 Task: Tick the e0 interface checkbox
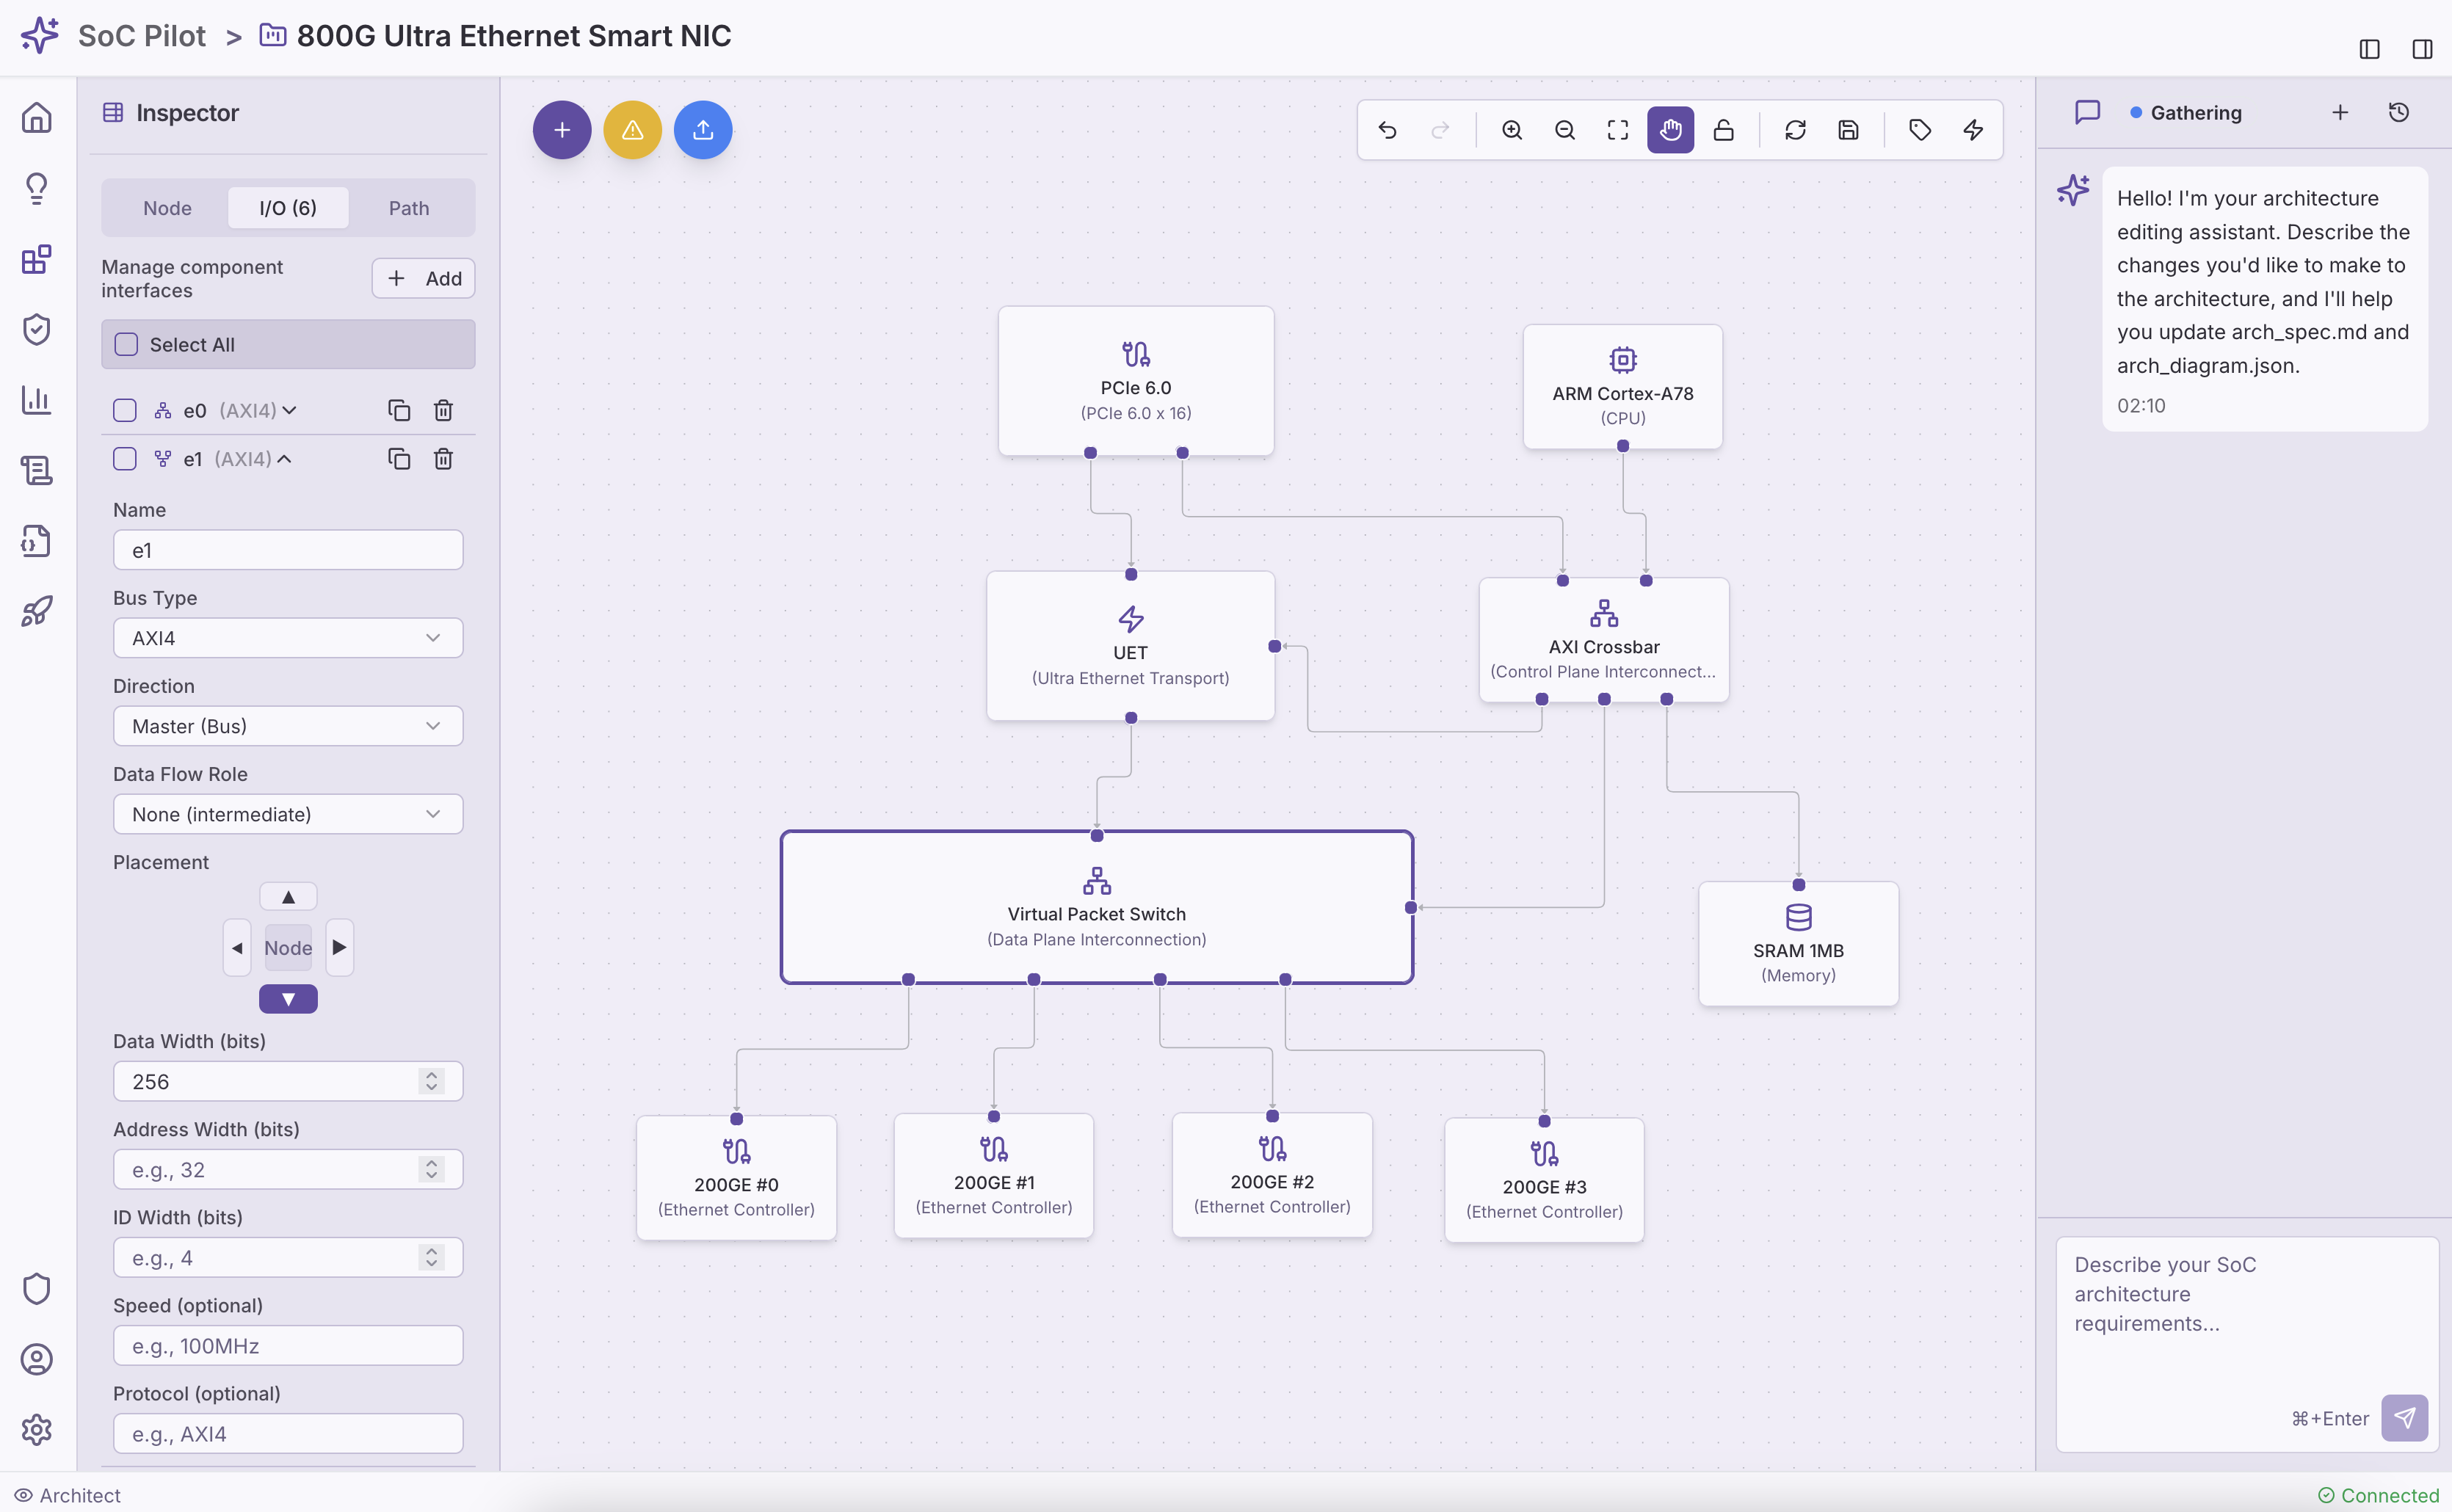click(x=125, y=410)
